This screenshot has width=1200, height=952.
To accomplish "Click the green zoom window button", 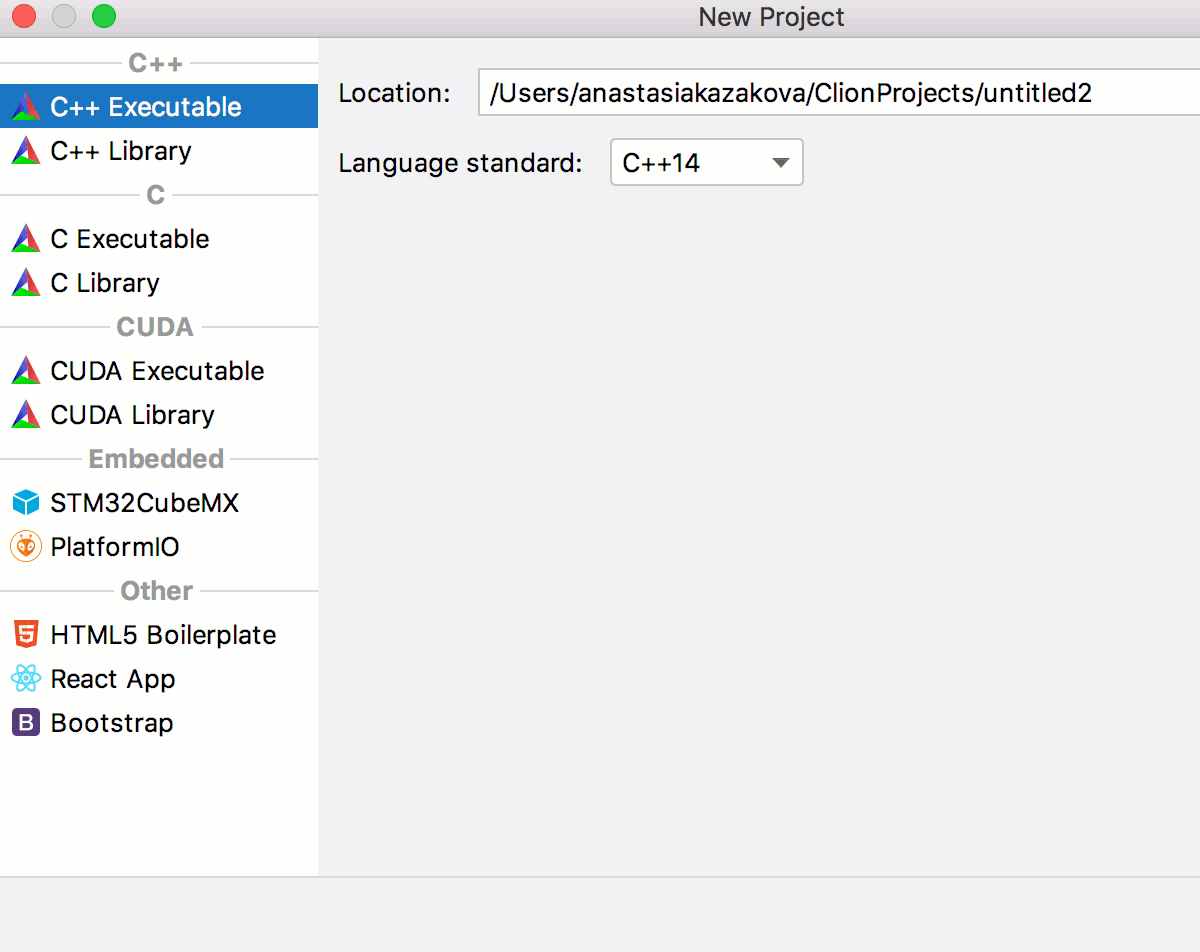I will pyautogui.click(x=103, y=16).
